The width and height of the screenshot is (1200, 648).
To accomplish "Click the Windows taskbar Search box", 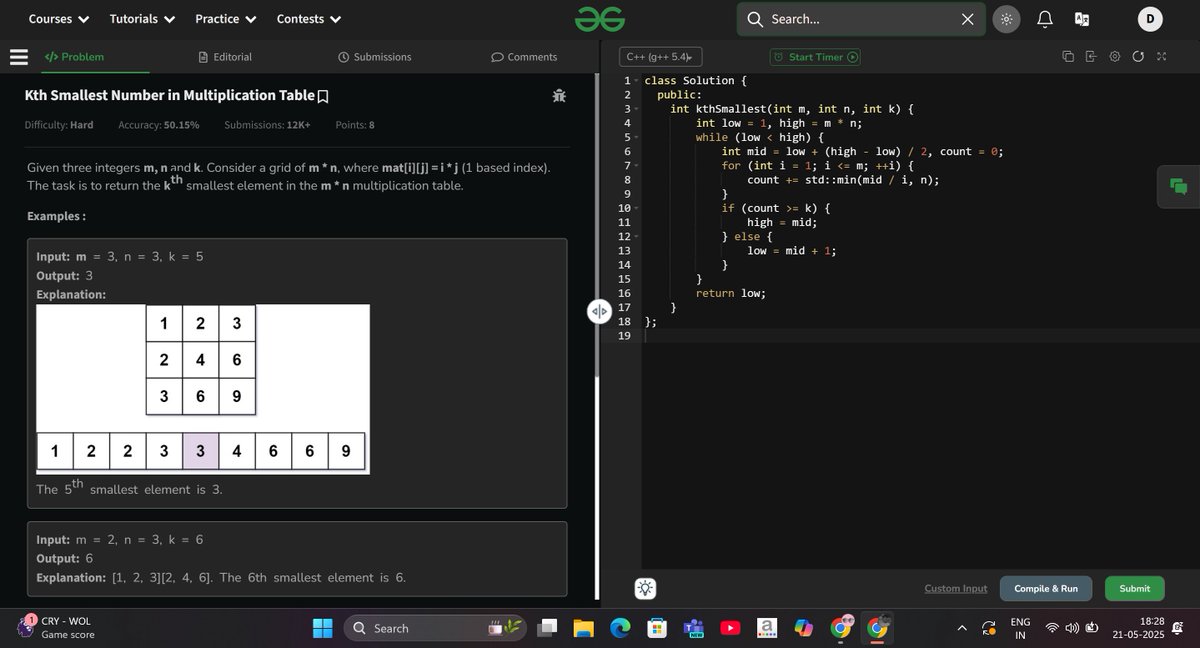I will [435, 628].
